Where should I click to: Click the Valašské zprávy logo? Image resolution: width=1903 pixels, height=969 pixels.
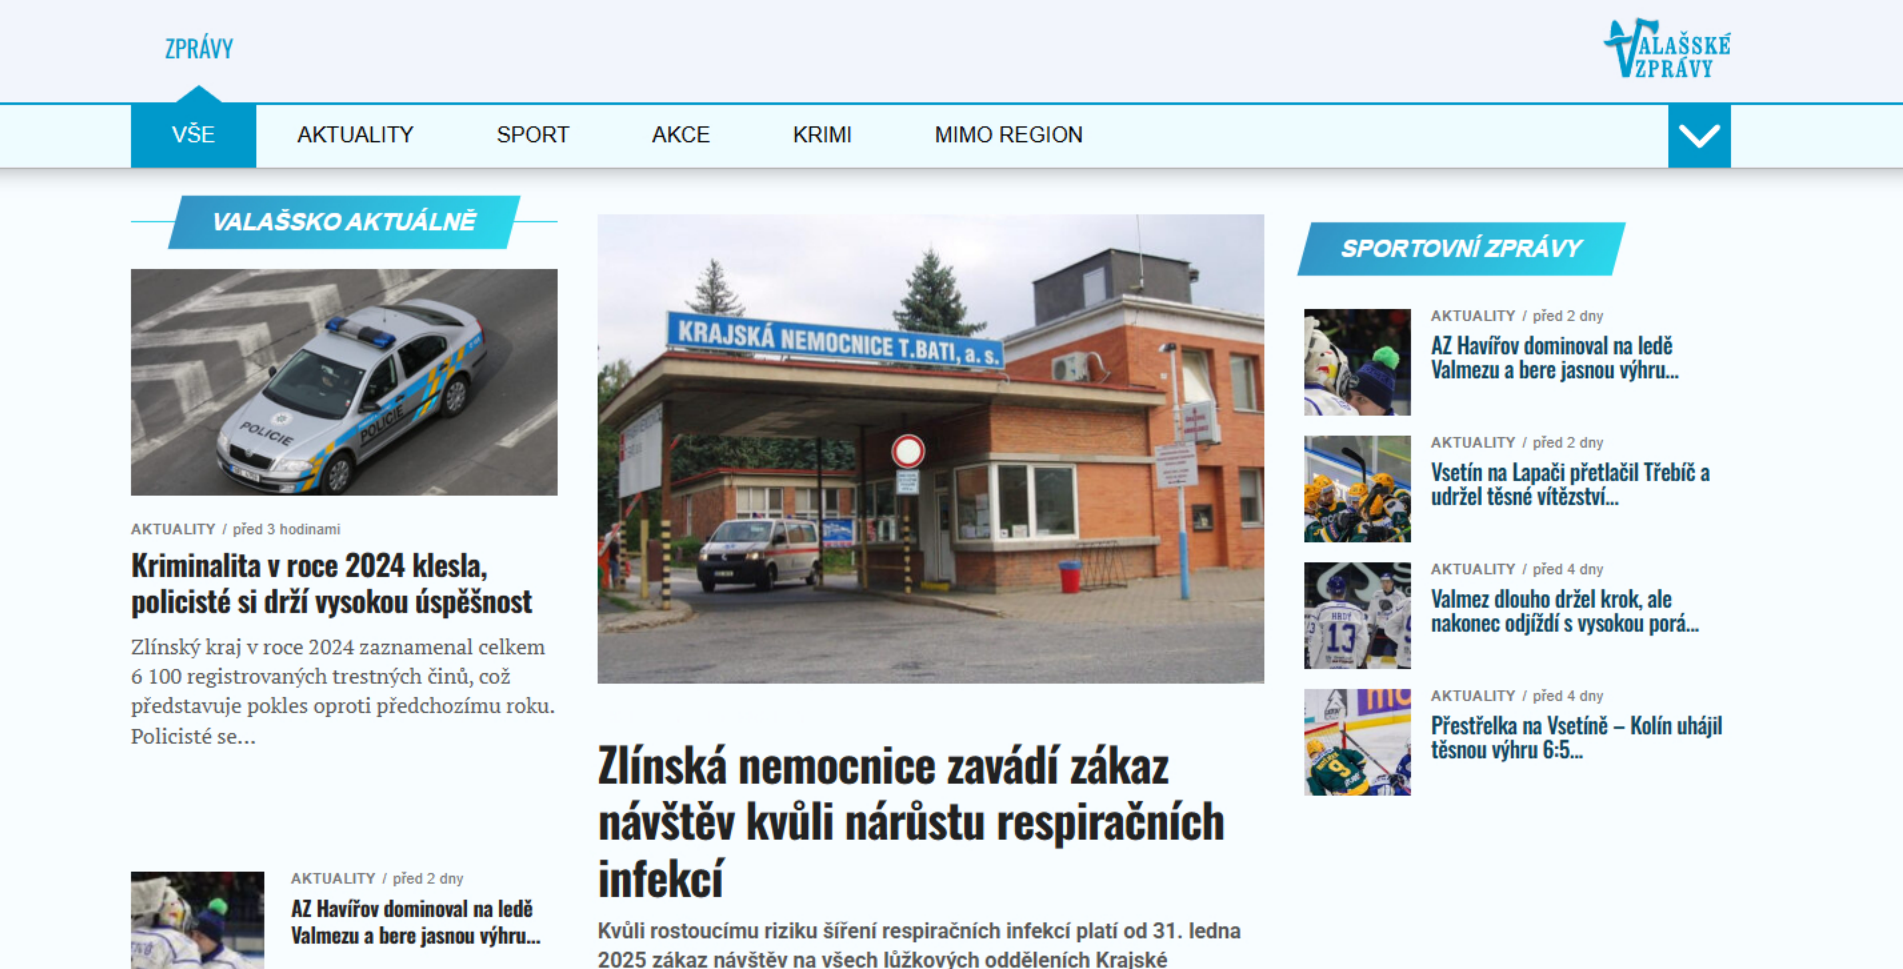(x=1664, y=47)
